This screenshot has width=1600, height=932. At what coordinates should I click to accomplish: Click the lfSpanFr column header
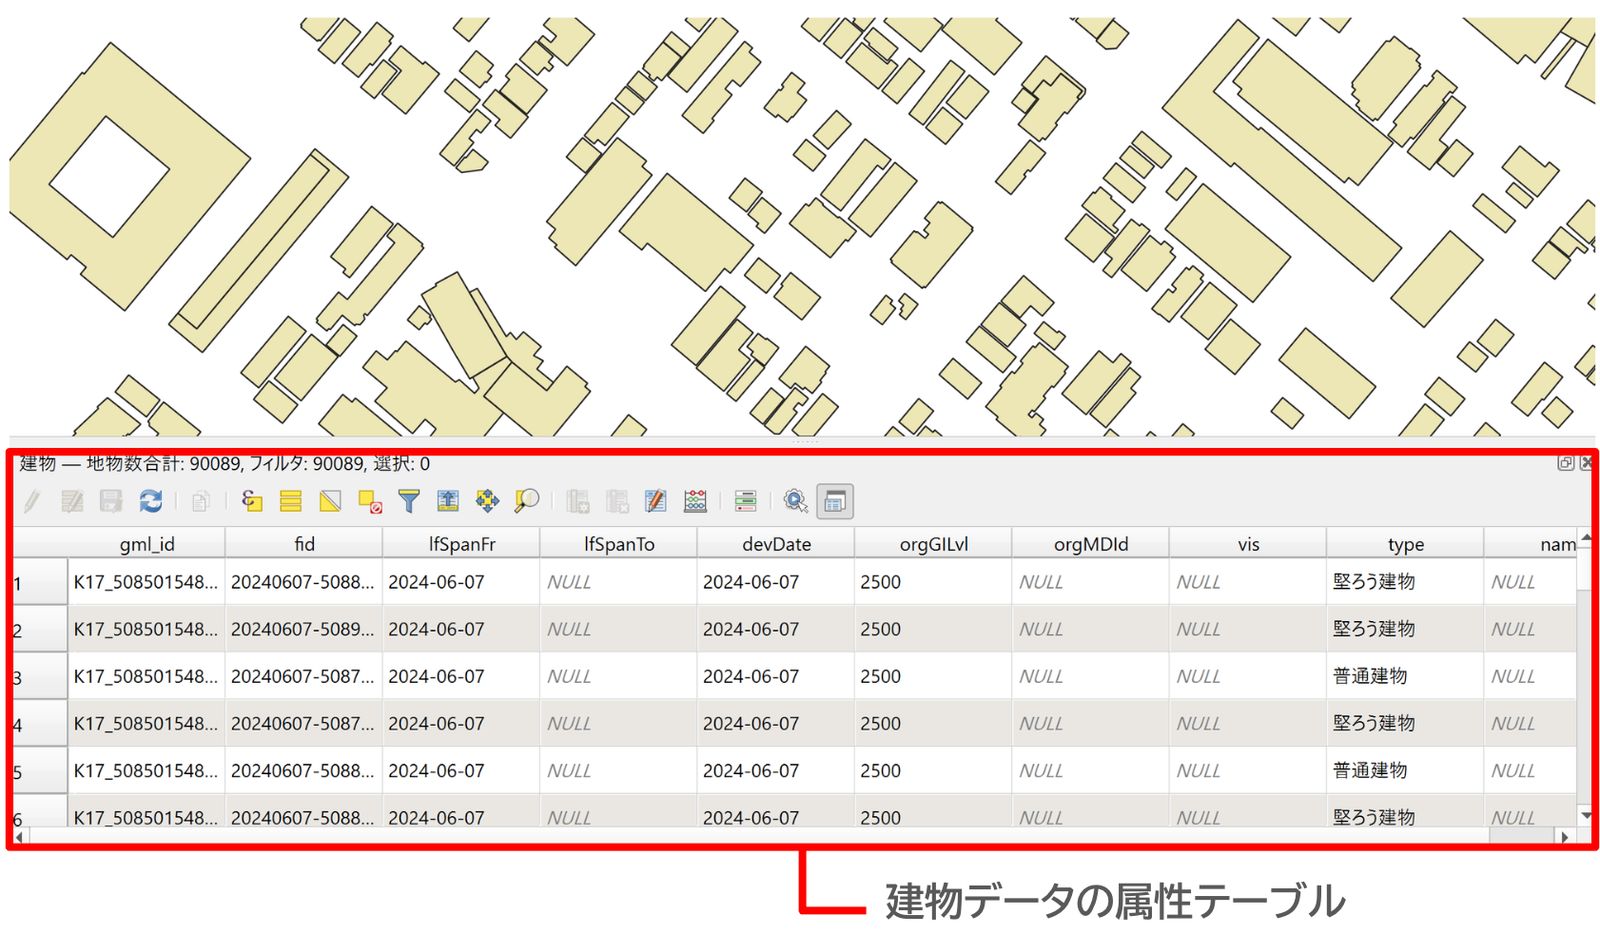462,544
